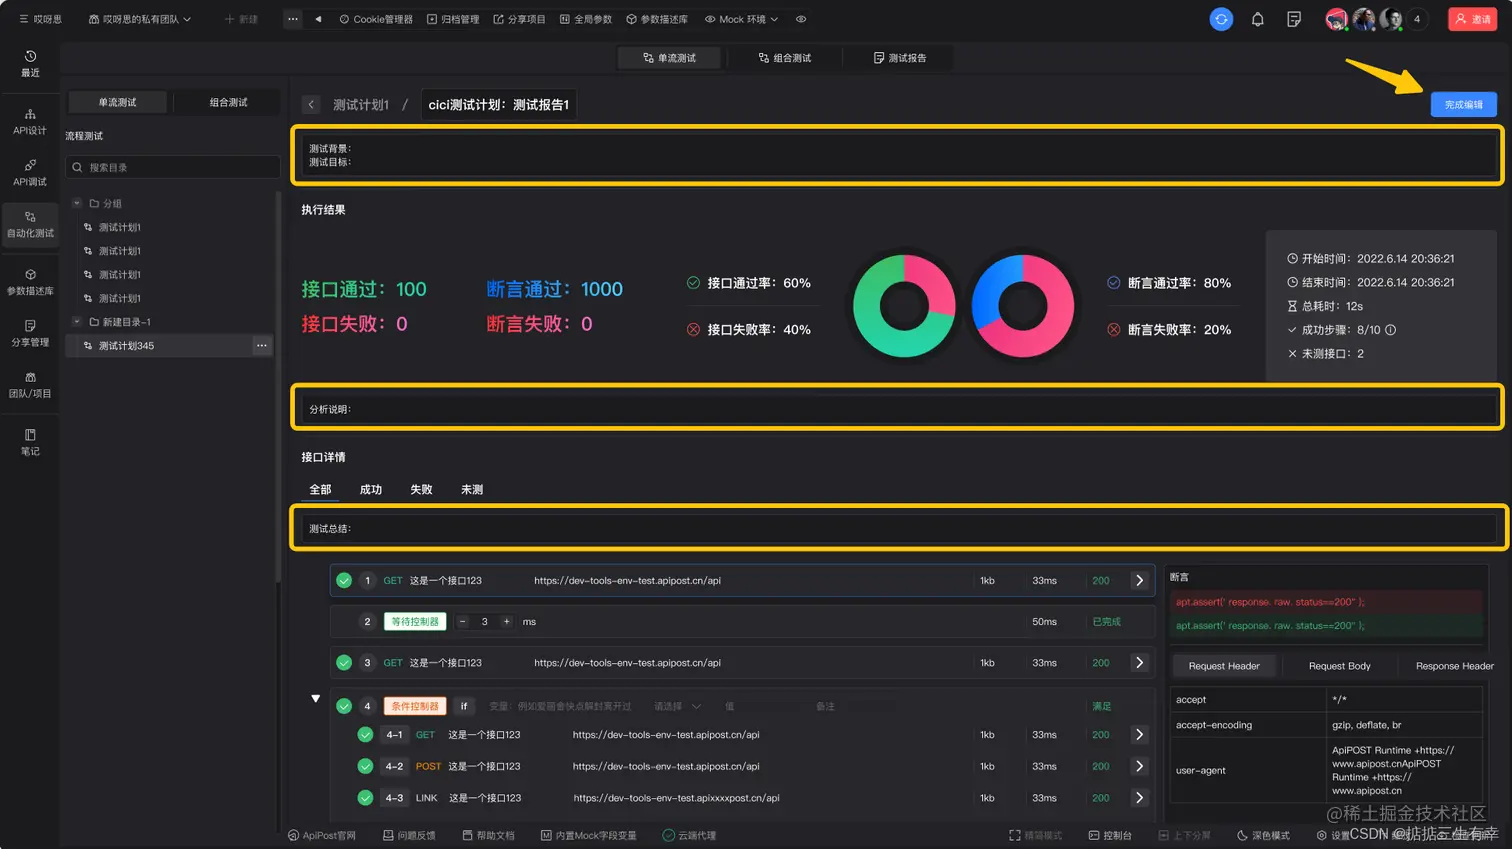Viewport: 1512px width, 849px height.
Task: Open the more options menu for 测试计划345
Action: 262,346
